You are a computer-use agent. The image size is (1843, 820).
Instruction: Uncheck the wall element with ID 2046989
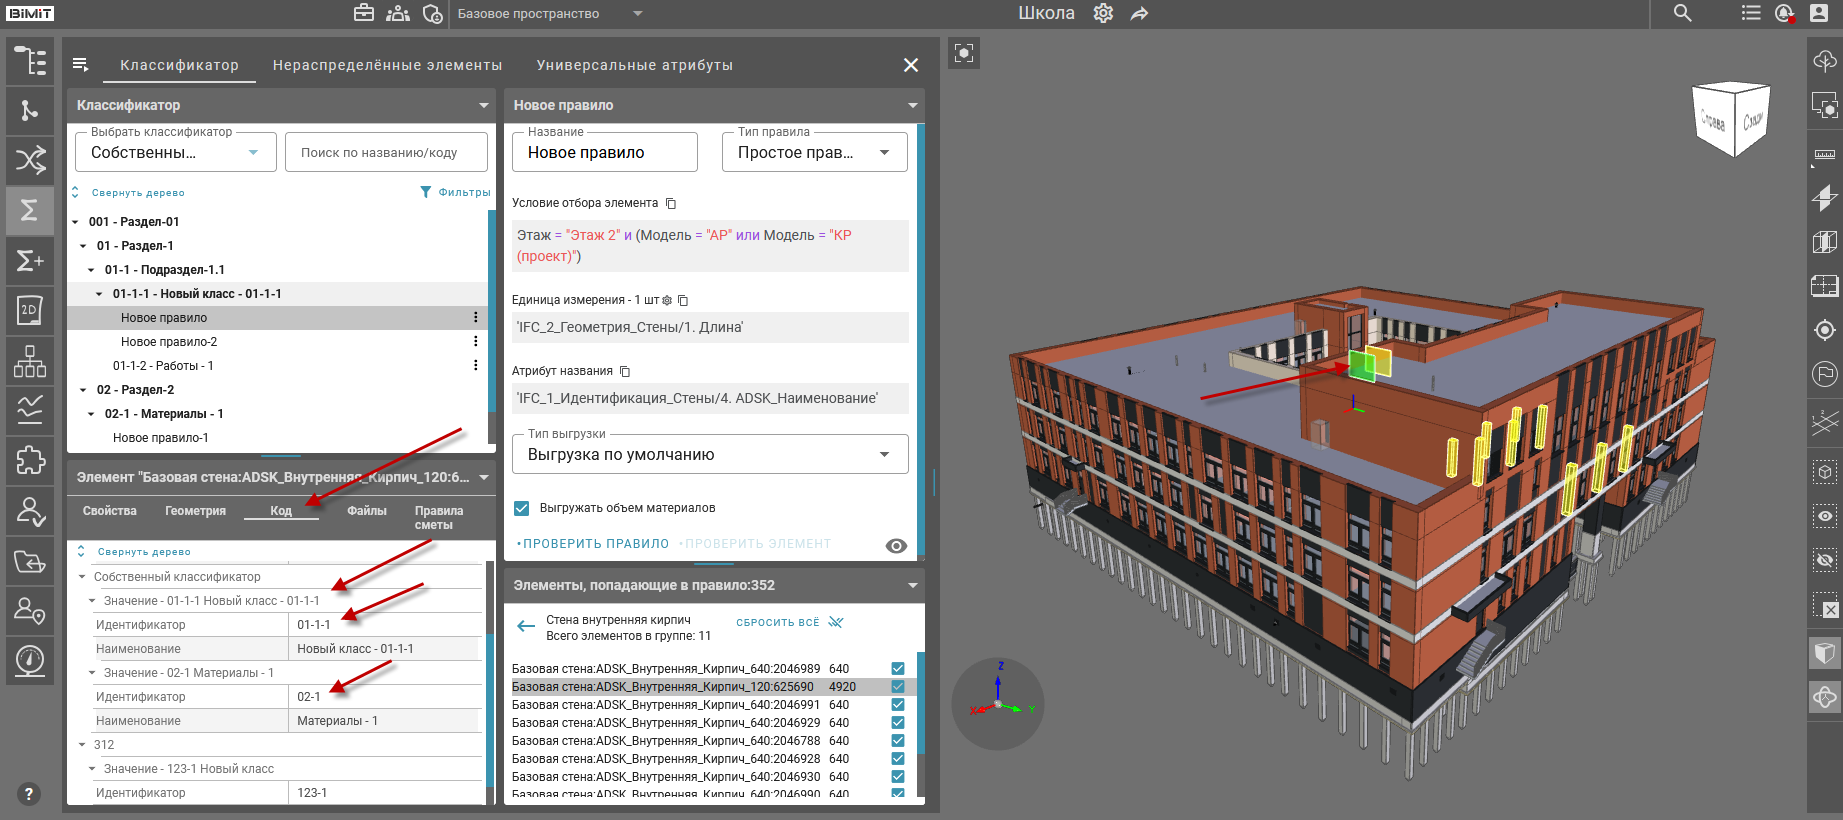(x=897, y=669)
